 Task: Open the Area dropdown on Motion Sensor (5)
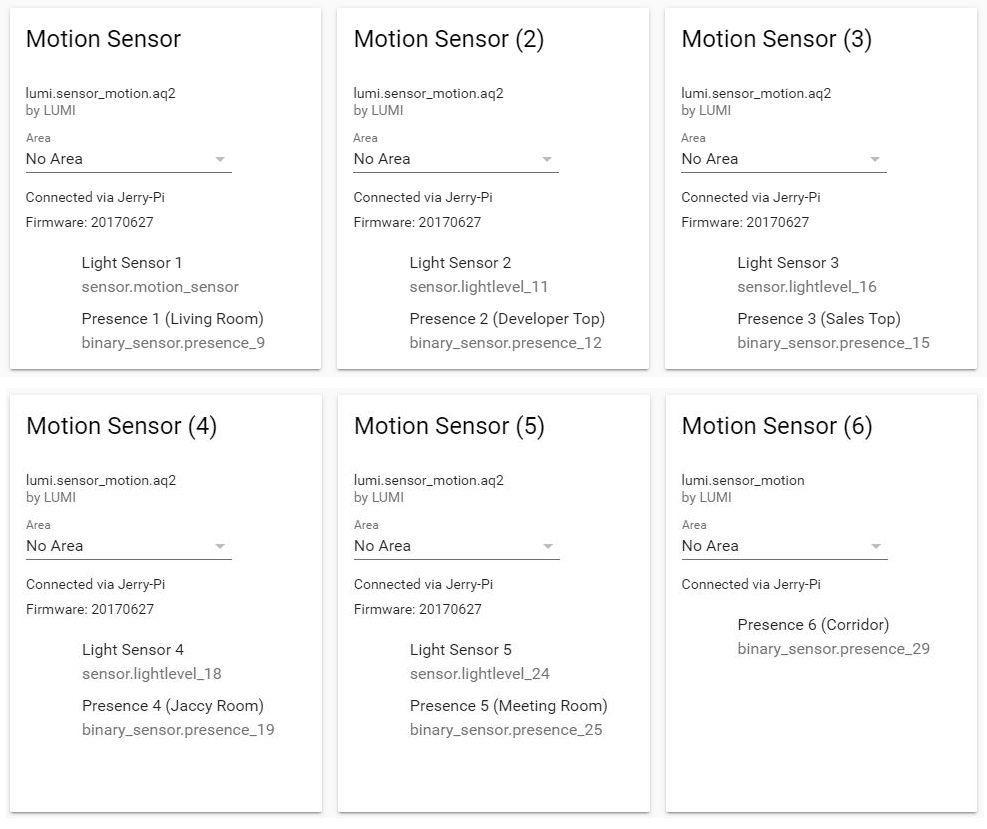pyautogui.click(x=547, y=546)
